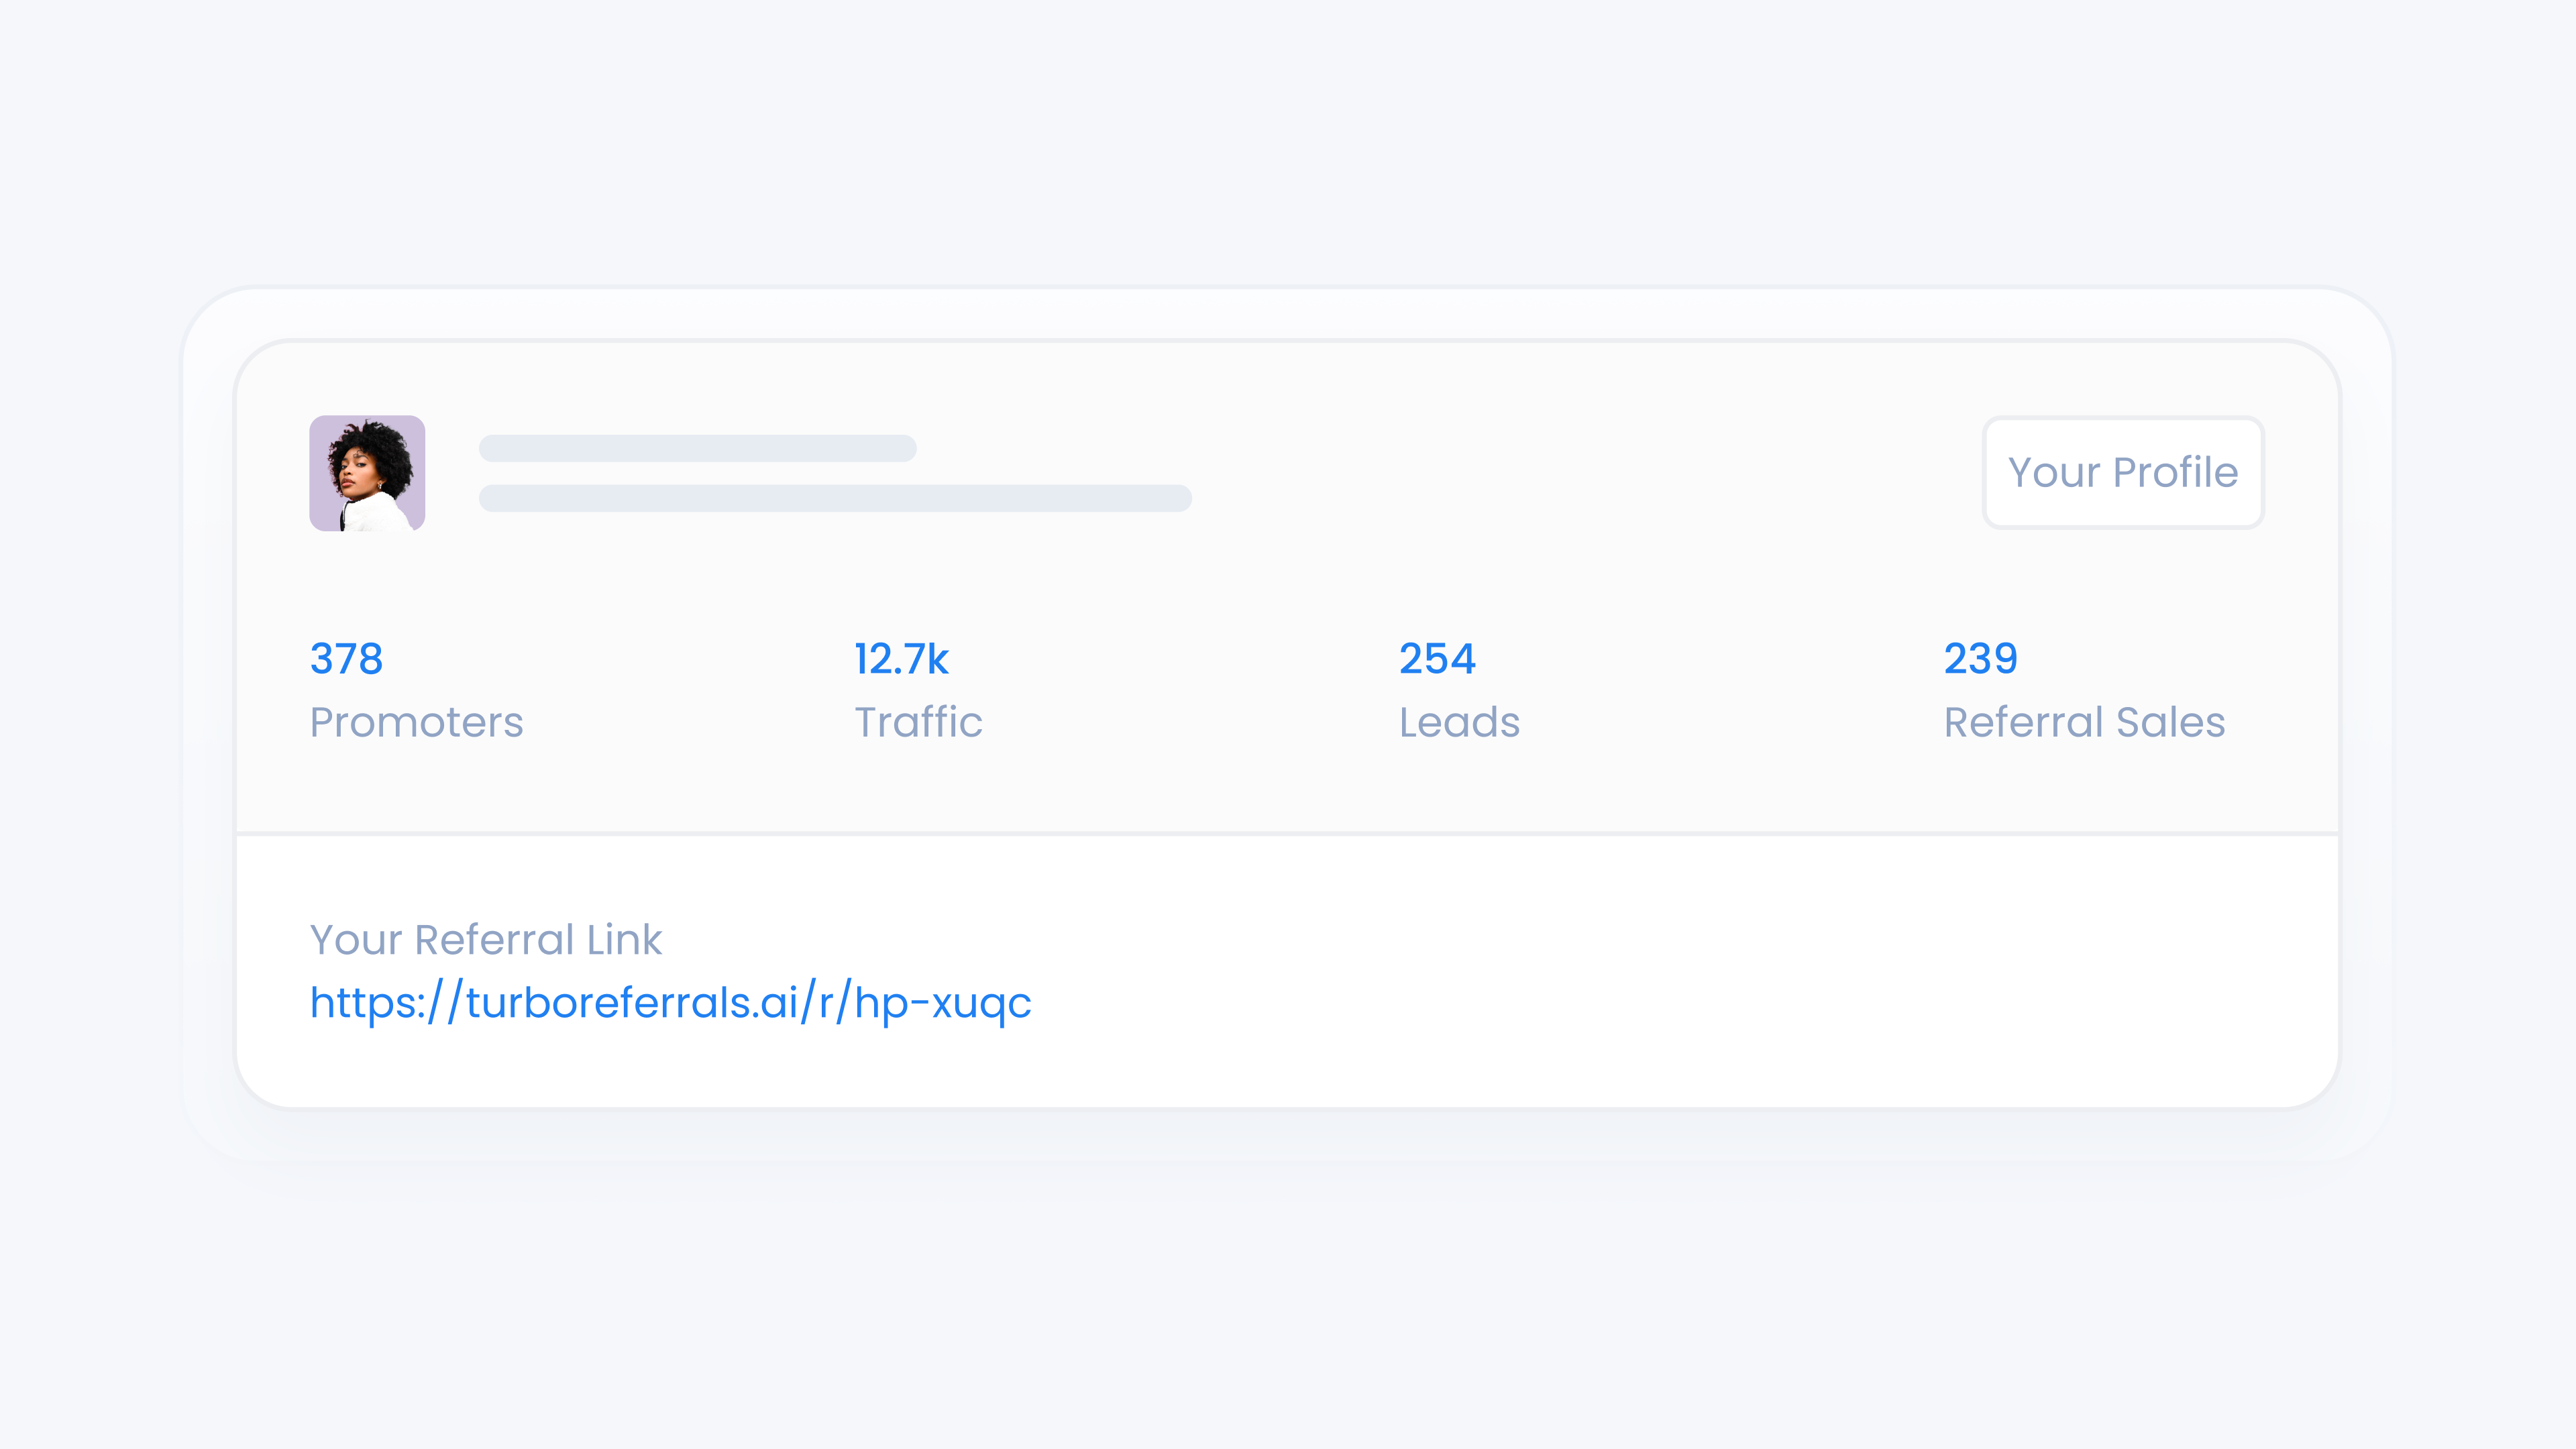Click the longer subtitle placeholder bar
The image size is (2576, 1449).
click(x=835, y=498)
